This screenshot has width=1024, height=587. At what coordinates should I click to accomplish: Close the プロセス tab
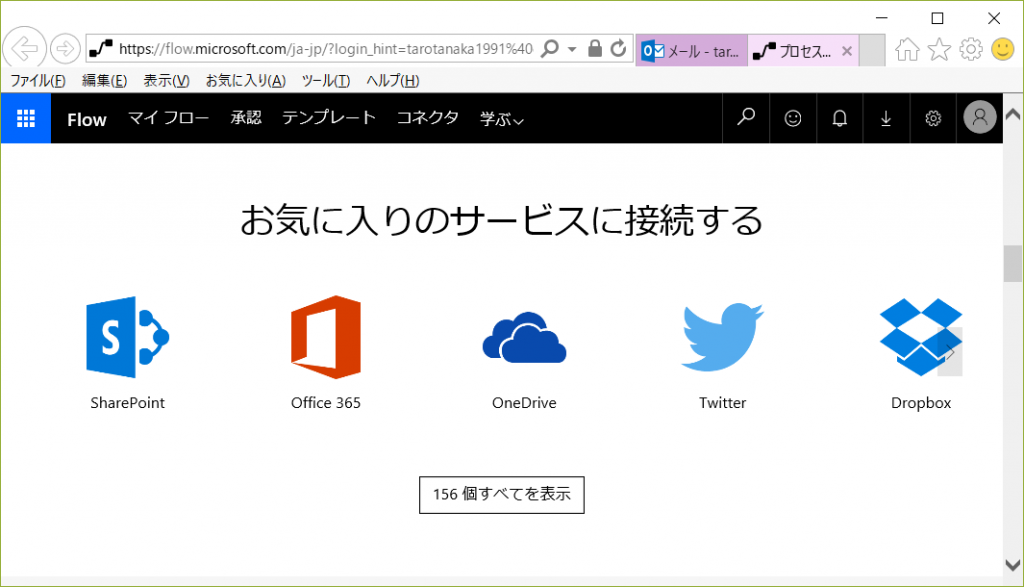[846, 51]
